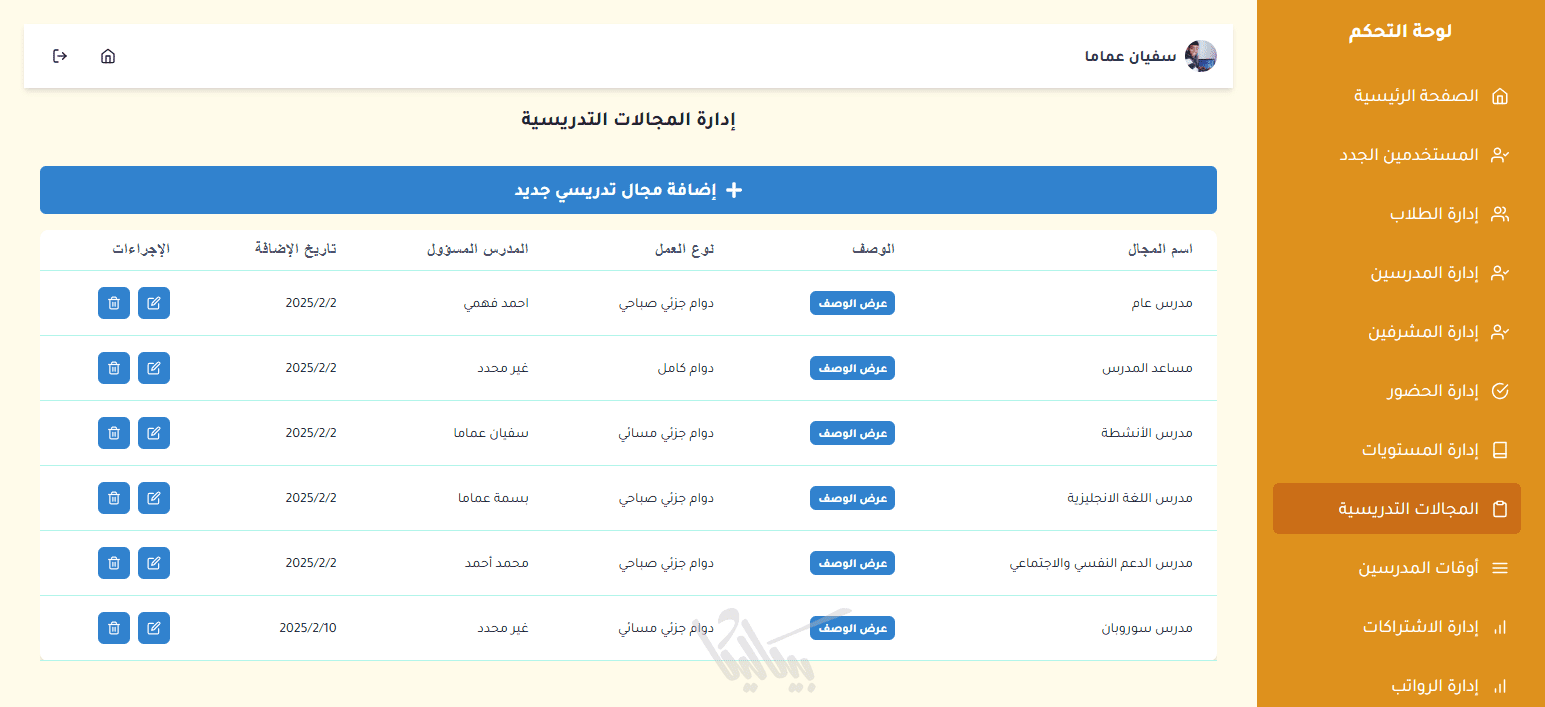Edit the مدرس عام row
Image resolution: width=1545 pixels, height=707 pixels.
154,303
